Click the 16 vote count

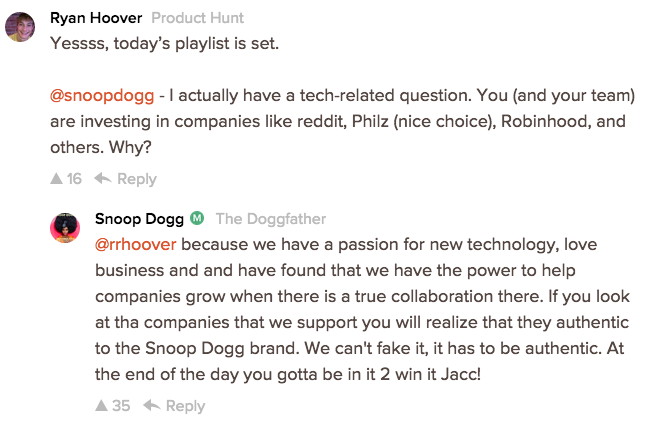point(74,179)
